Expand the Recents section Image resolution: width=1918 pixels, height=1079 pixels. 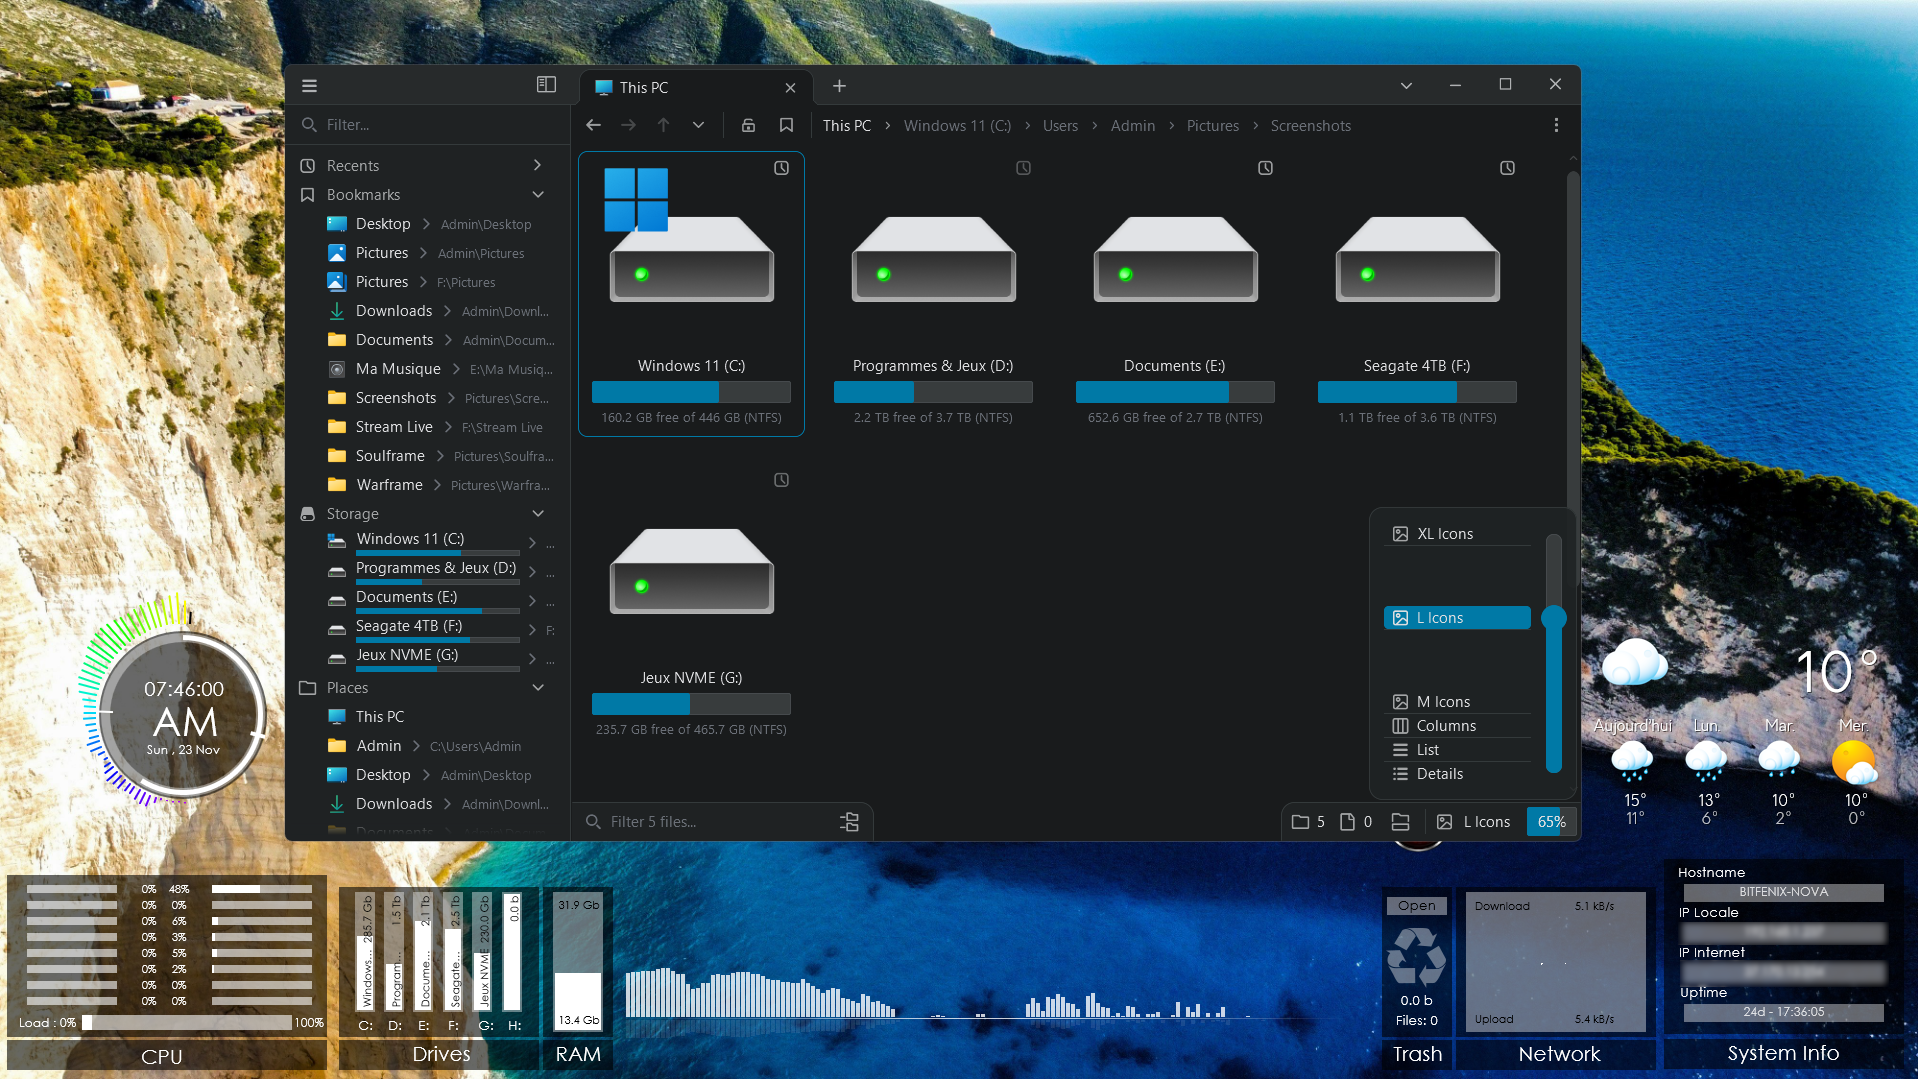point(538,165)
